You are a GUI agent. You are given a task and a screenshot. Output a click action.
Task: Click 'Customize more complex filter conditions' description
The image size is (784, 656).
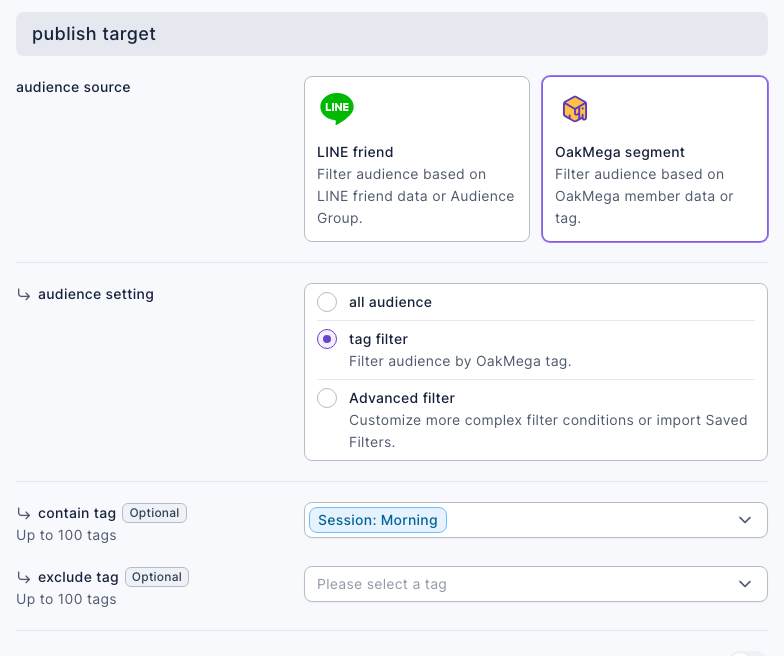click(x=548, y=431)
